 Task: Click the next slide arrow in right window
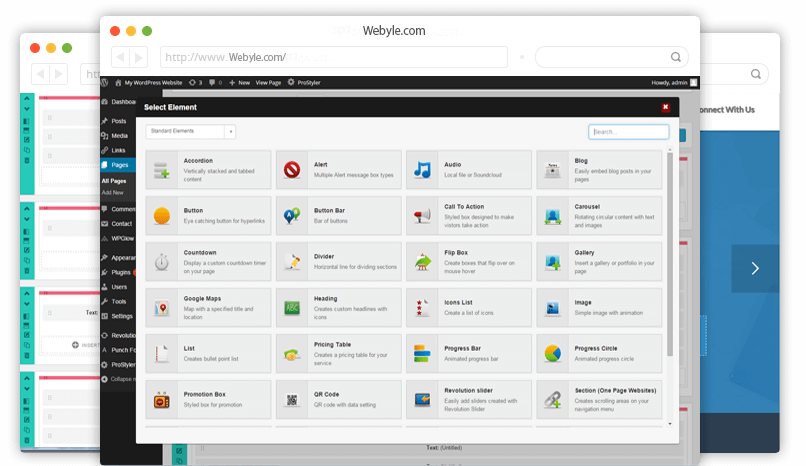point(755,268)
